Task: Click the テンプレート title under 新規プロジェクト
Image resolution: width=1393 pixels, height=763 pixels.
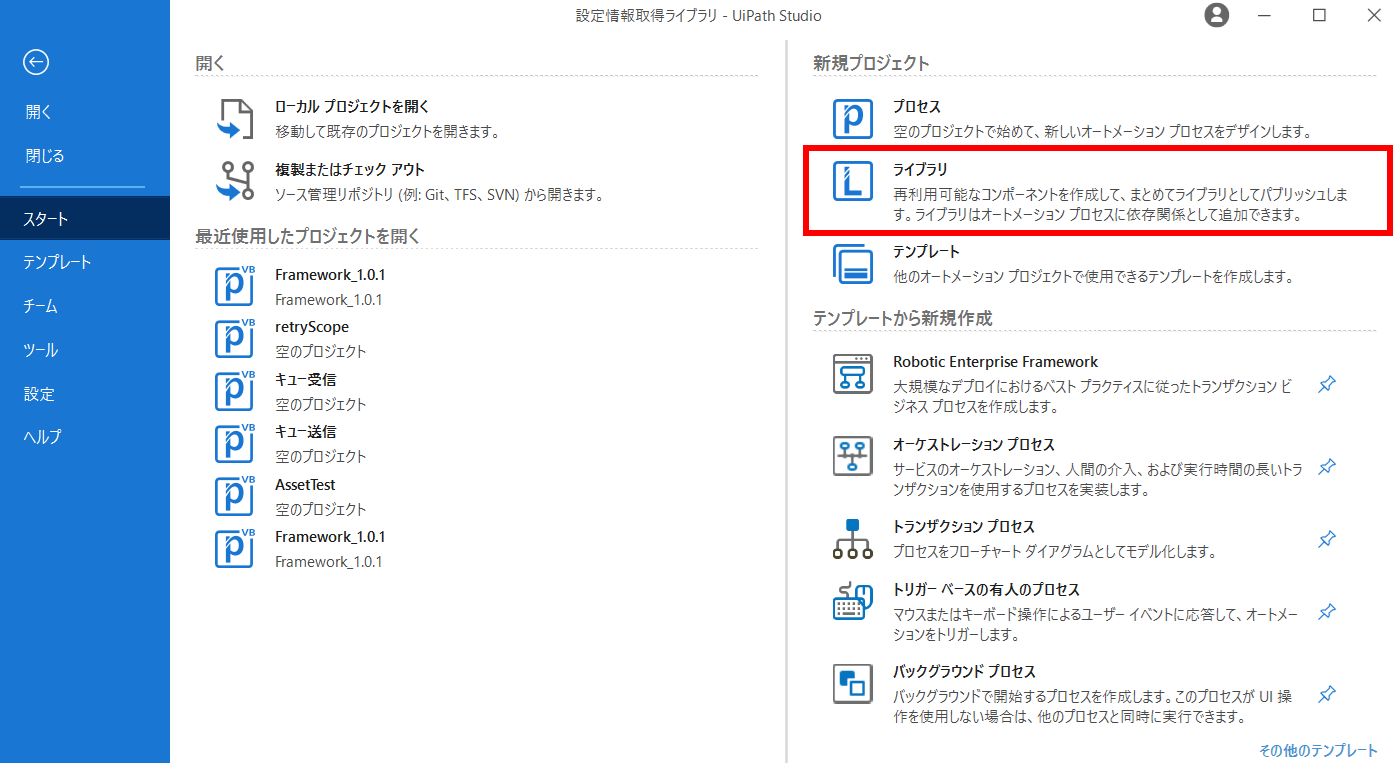Action: [926, 252]
